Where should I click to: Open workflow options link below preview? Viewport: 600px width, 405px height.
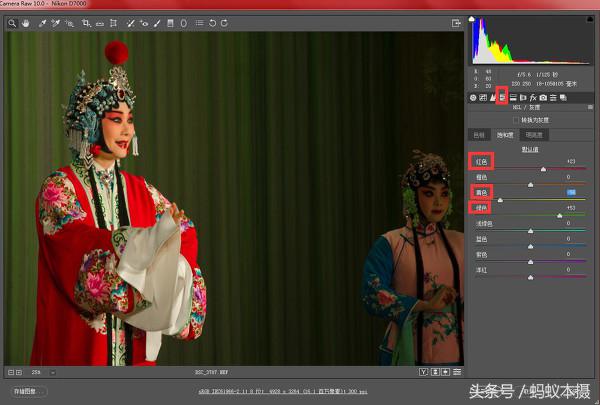pos(283,391)
